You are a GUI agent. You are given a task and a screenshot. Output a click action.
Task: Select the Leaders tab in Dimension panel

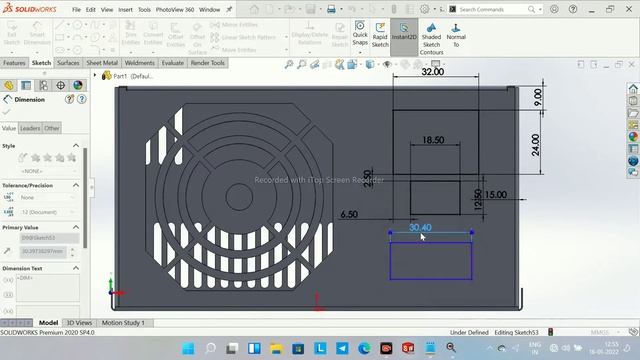click(30, 128)
